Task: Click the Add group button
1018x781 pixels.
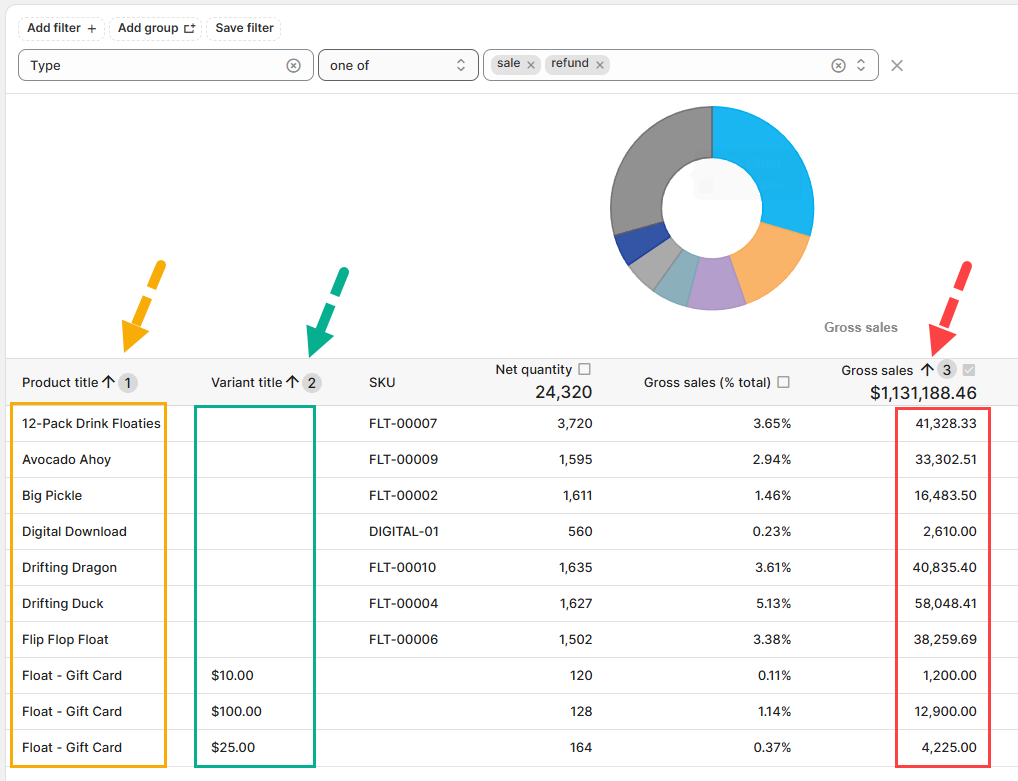Action: [x=156, y=28]
